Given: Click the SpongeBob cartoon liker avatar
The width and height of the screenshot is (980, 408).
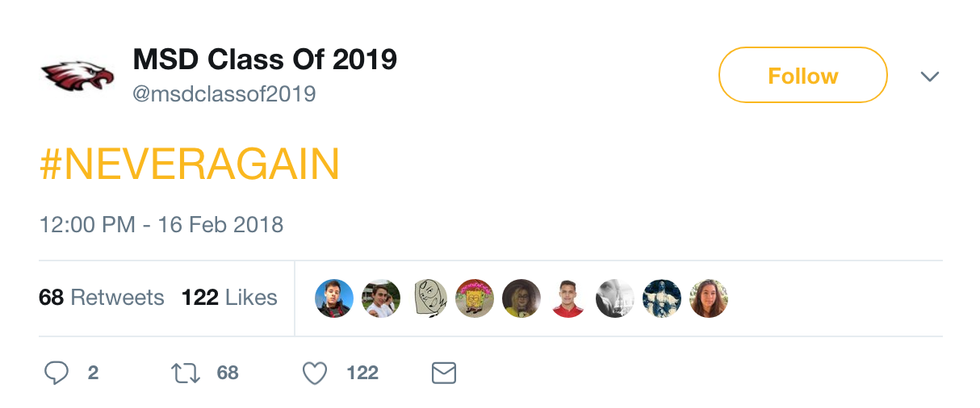Looking at the screenshot, I should [x=474, y=298].
